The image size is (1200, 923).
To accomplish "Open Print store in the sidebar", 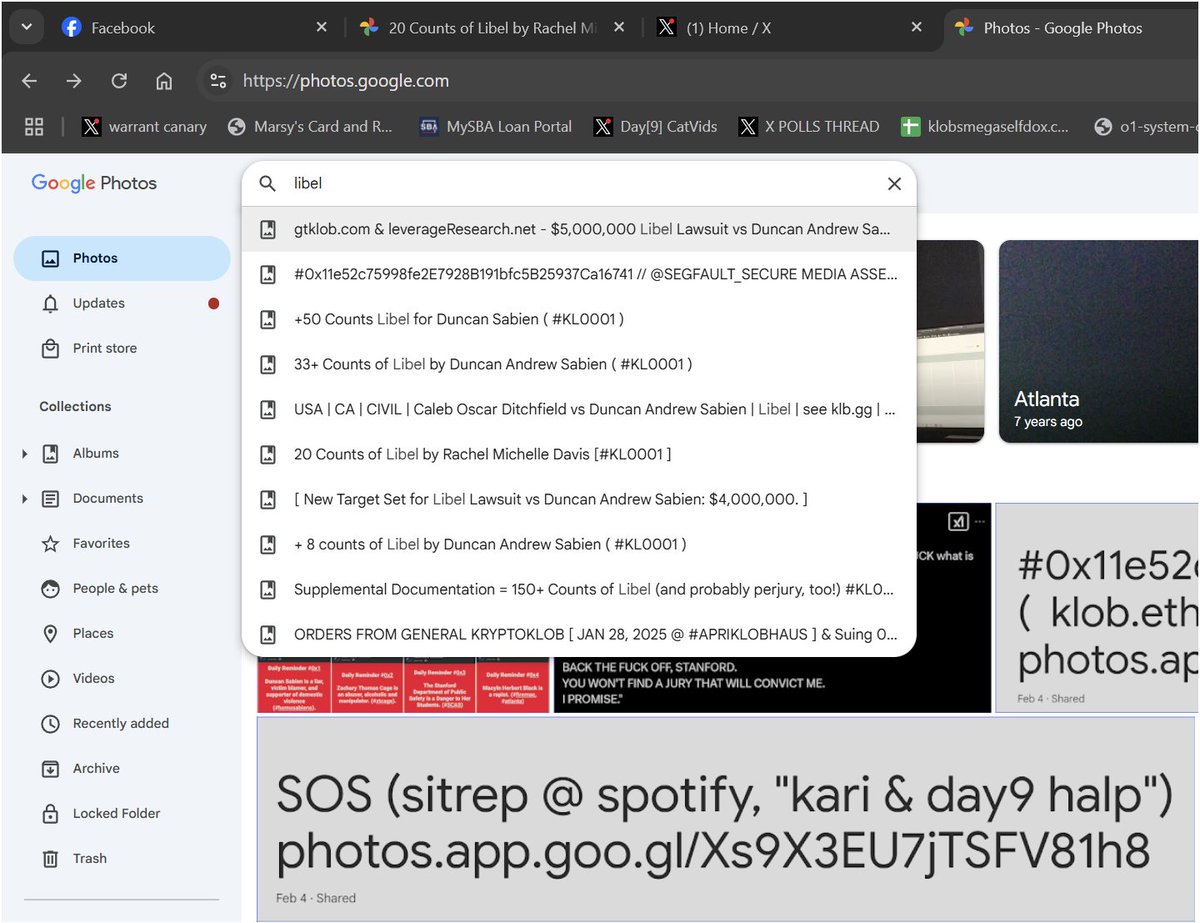I will (122, 348).
